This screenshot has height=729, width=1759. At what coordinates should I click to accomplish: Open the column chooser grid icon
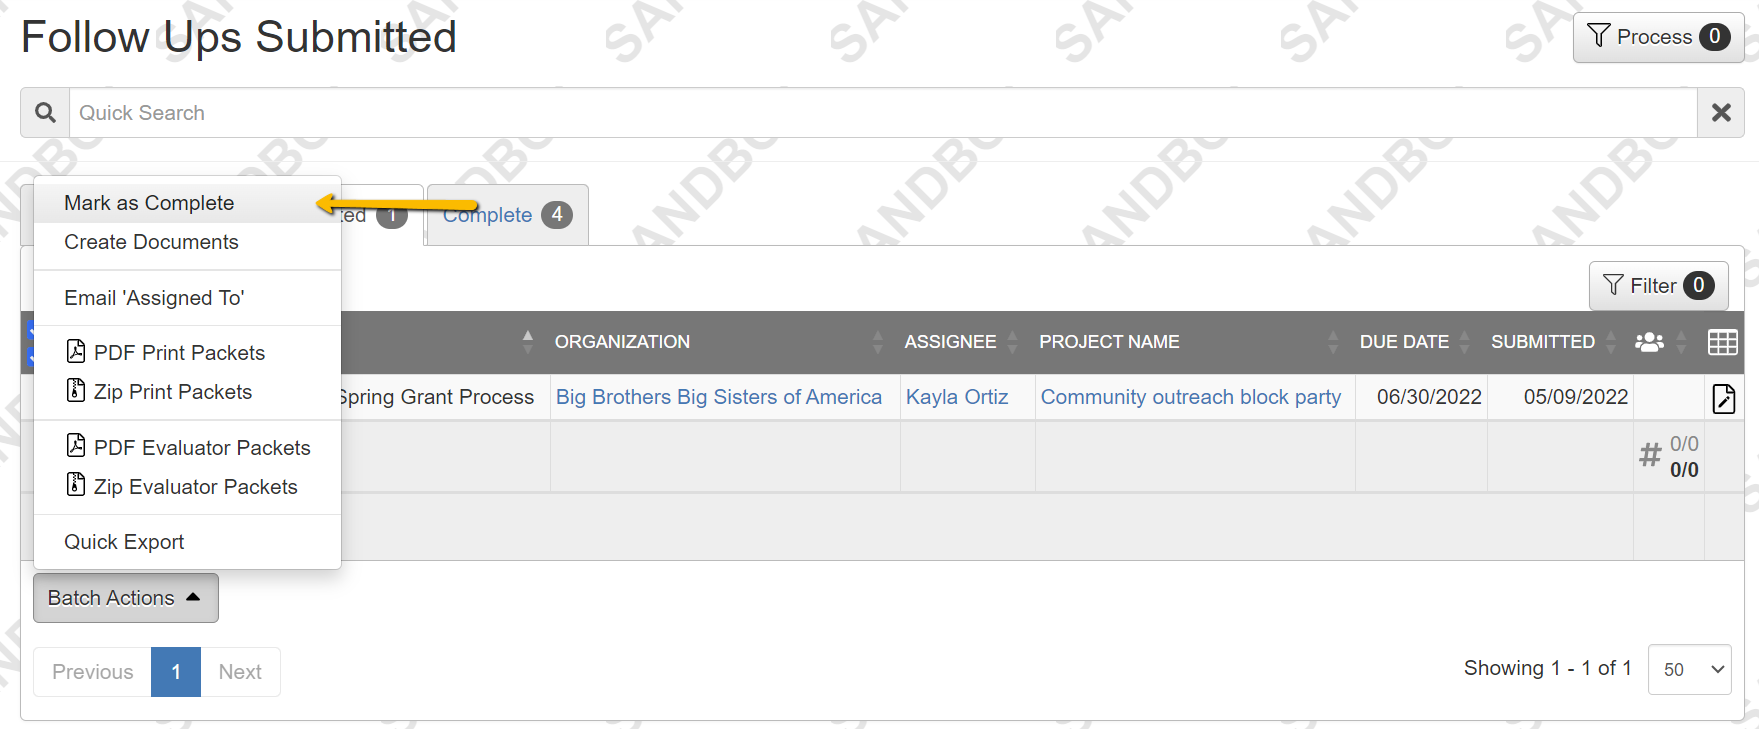coord(1723,342)
